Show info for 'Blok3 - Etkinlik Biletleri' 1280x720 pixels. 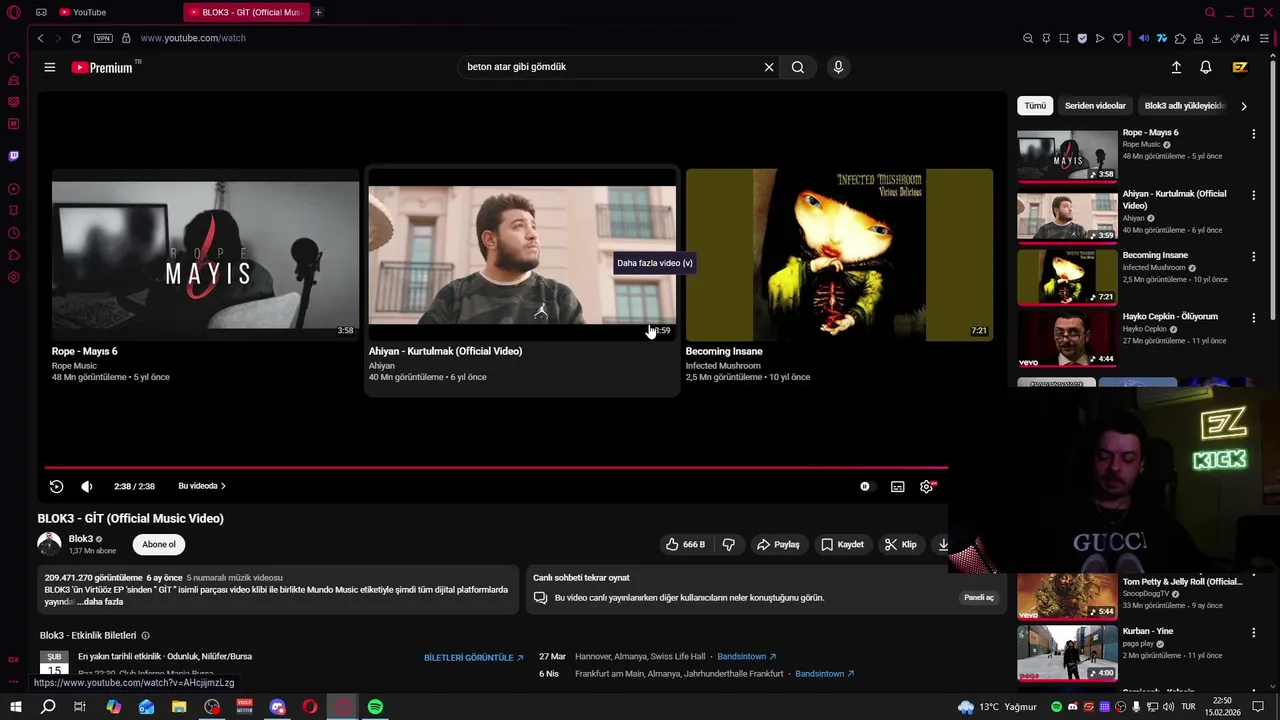coord(145,636)
